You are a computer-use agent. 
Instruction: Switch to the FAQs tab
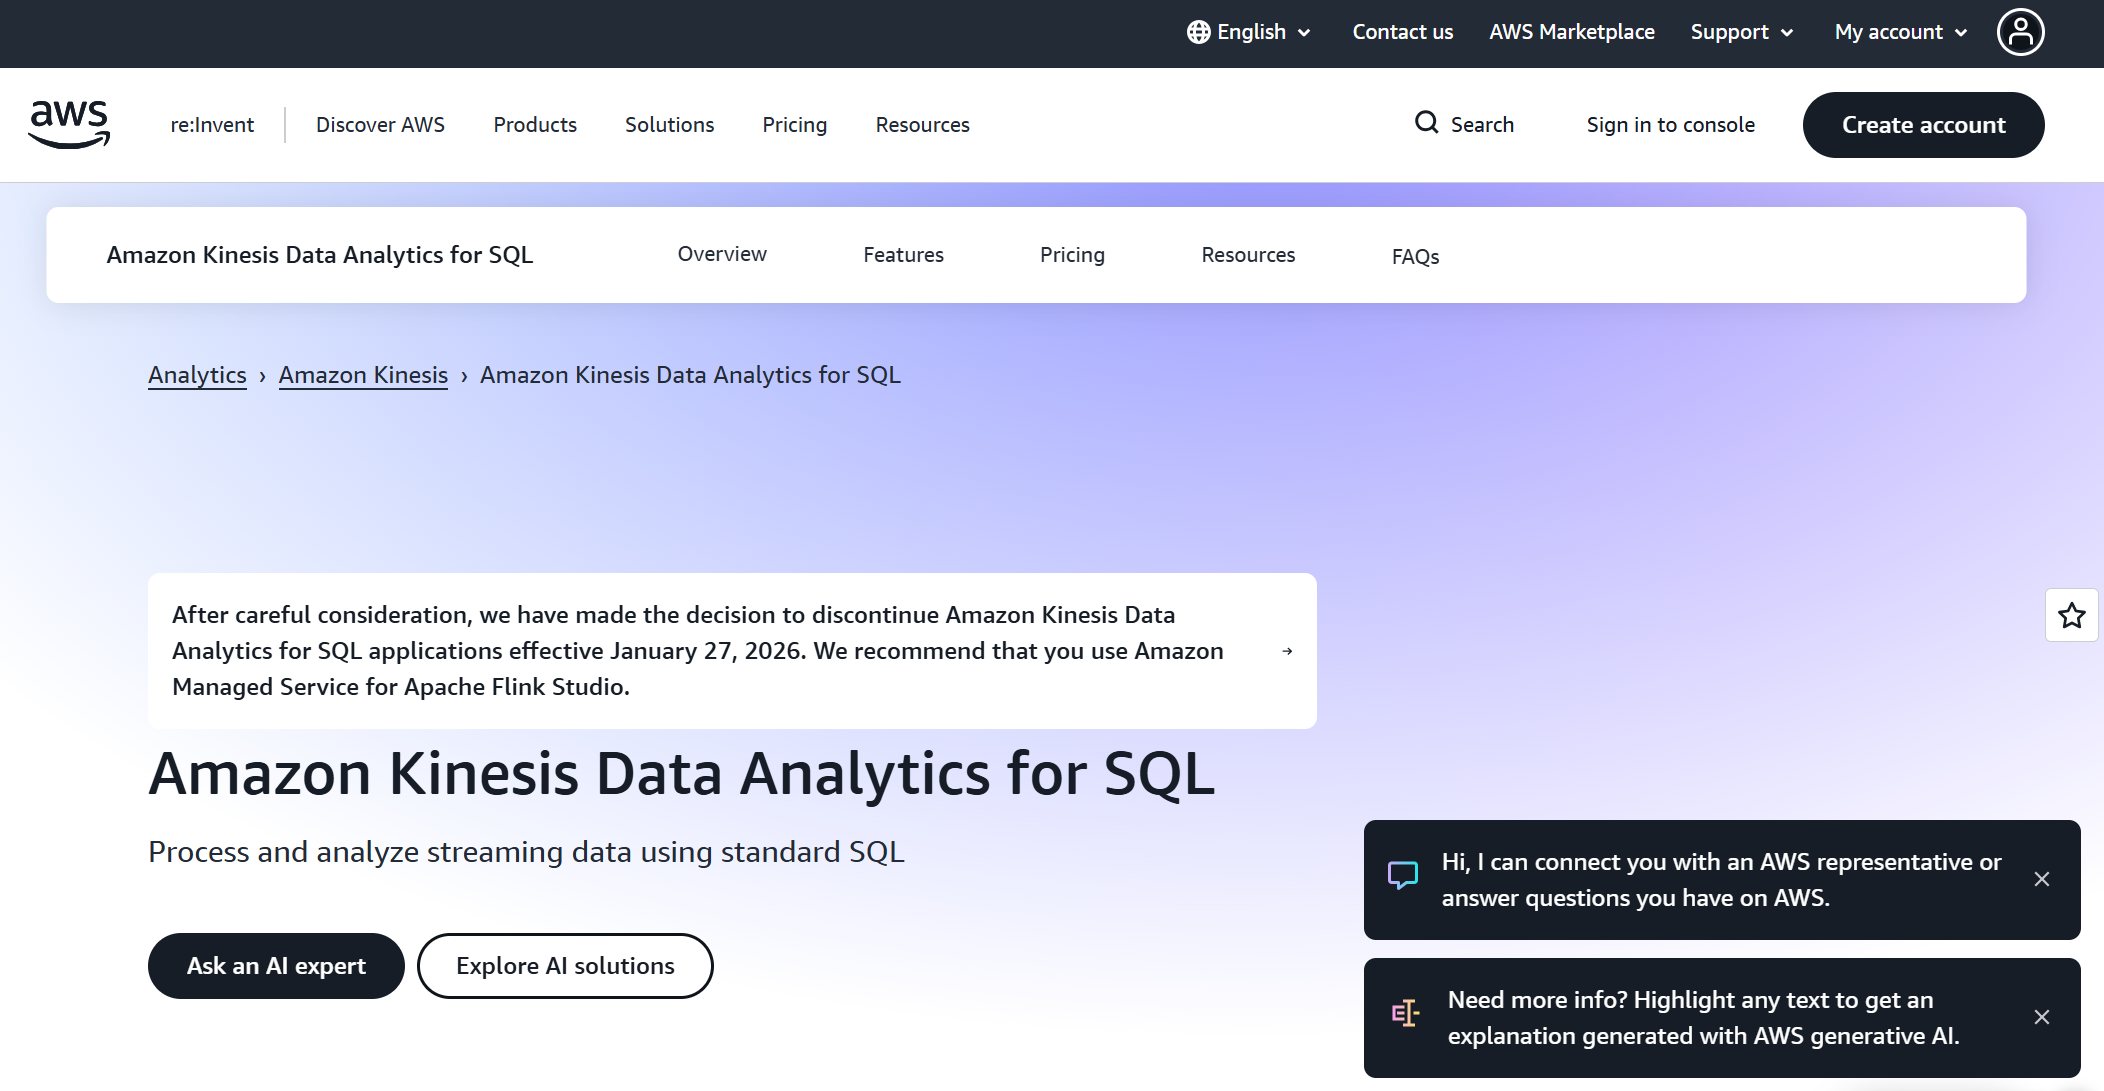point(1414,256)
